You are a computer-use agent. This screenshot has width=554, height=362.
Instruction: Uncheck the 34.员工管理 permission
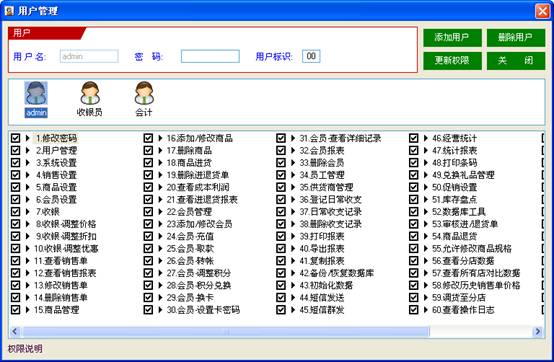tap(281, 175)
